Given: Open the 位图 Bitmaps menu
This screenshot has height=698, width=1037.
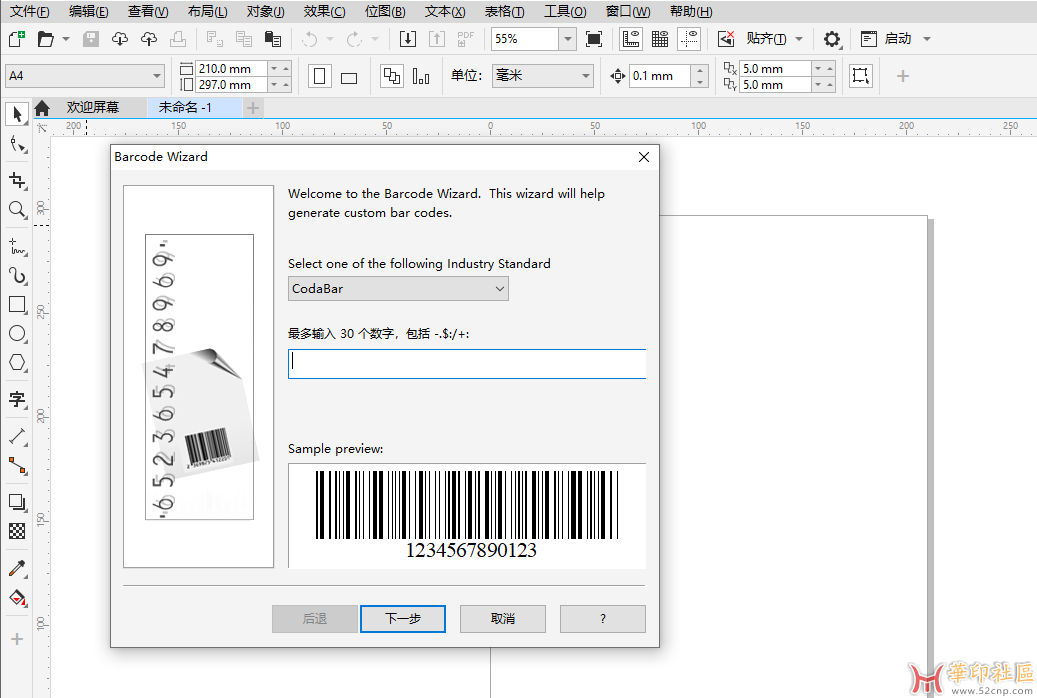Looking at the screenshot, I should (x=385, y=11).
